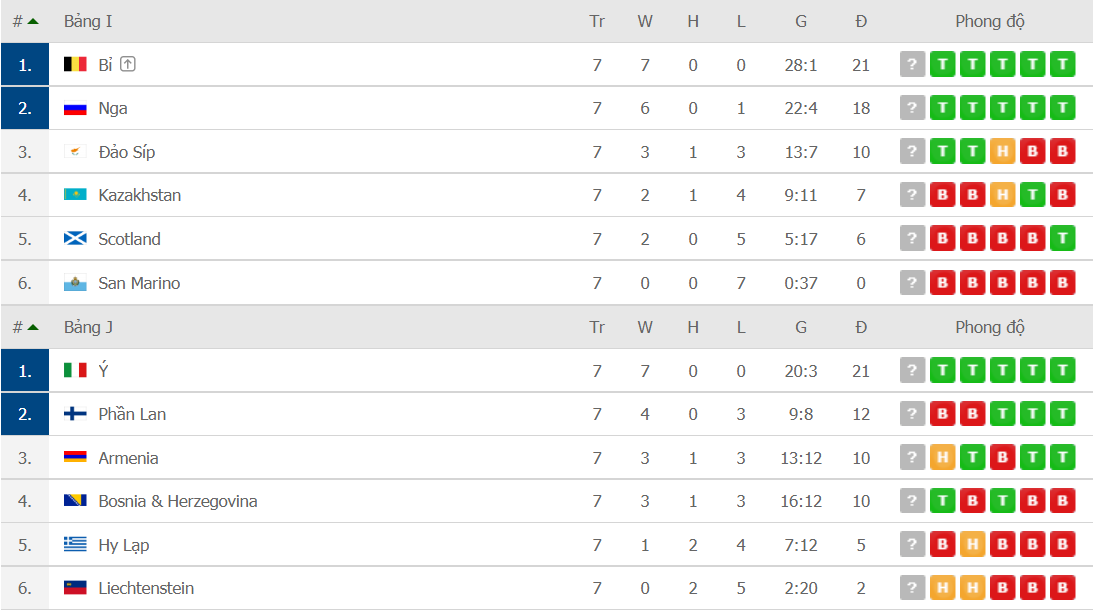Click the Kazakhstan flag icon
The image size is (1093, 610).
75,195
